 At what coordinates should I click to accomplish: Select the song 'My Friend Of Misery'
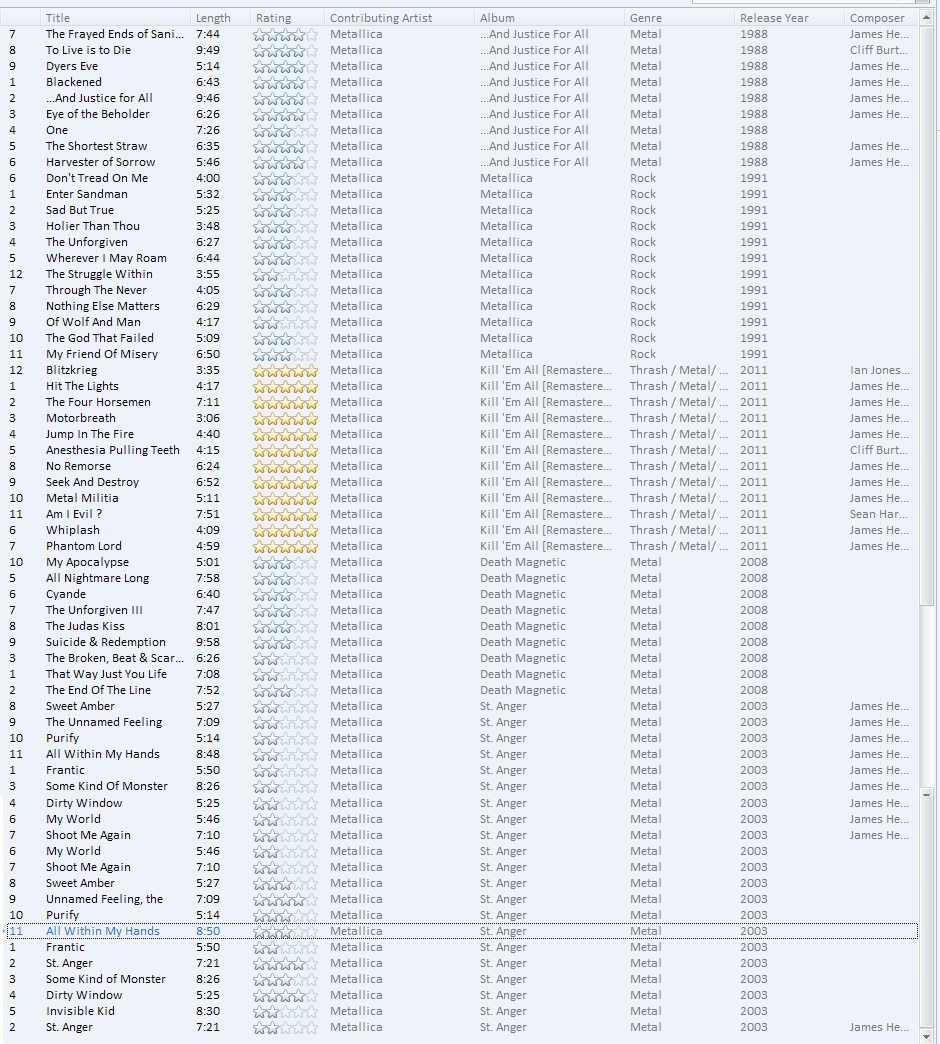pos(102,354)
